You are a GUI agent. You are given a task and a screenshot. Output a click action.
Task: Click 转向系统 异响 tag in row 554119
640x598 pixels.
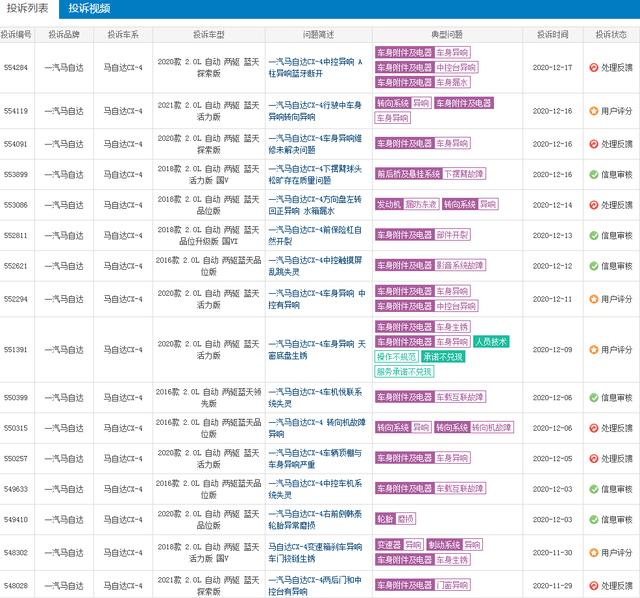[403, 103]
